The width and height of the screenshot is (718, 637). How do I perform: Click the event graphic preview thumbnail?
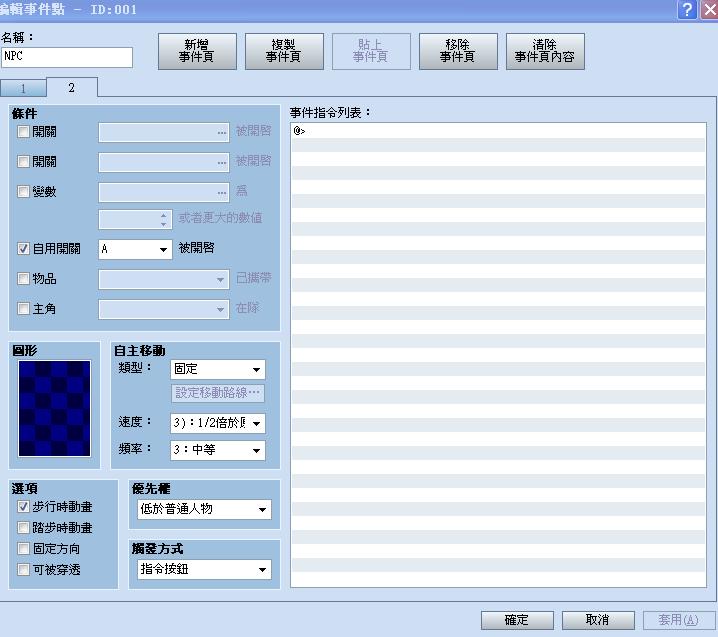[x=54, y=408]
